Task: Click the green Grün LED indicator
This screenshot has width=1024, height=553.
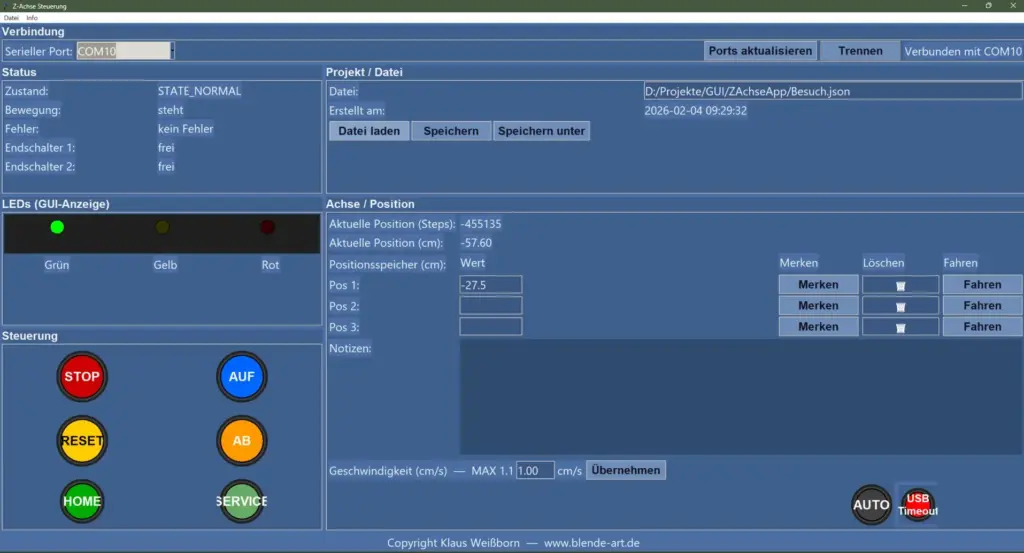Action: coord(57,227)
